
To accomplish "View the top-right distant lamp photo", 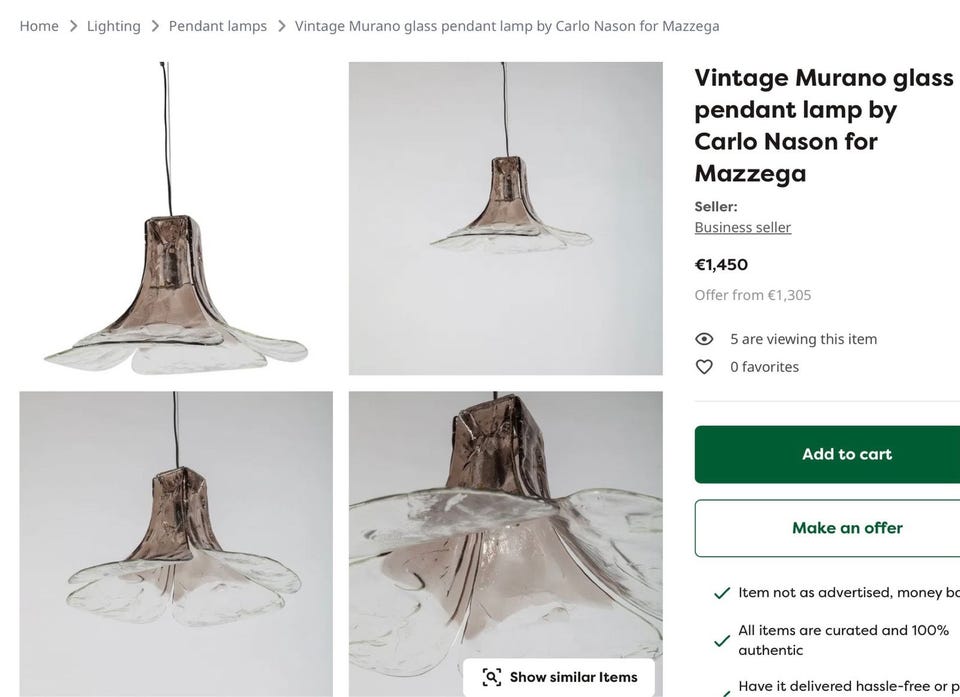I will tap(505, 218).
